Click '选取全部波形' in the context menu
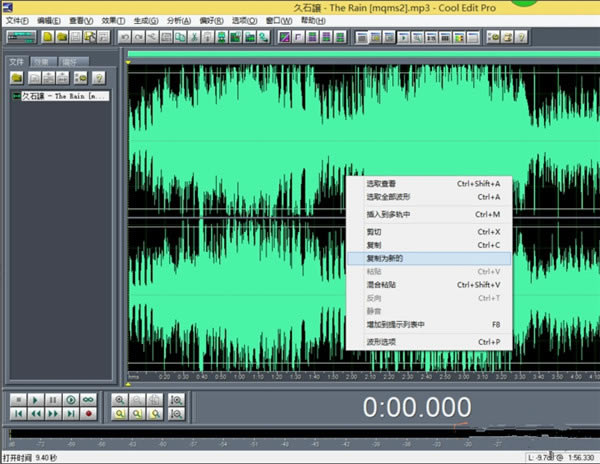Viewport: 600px width, 464px height. [387, 197]
